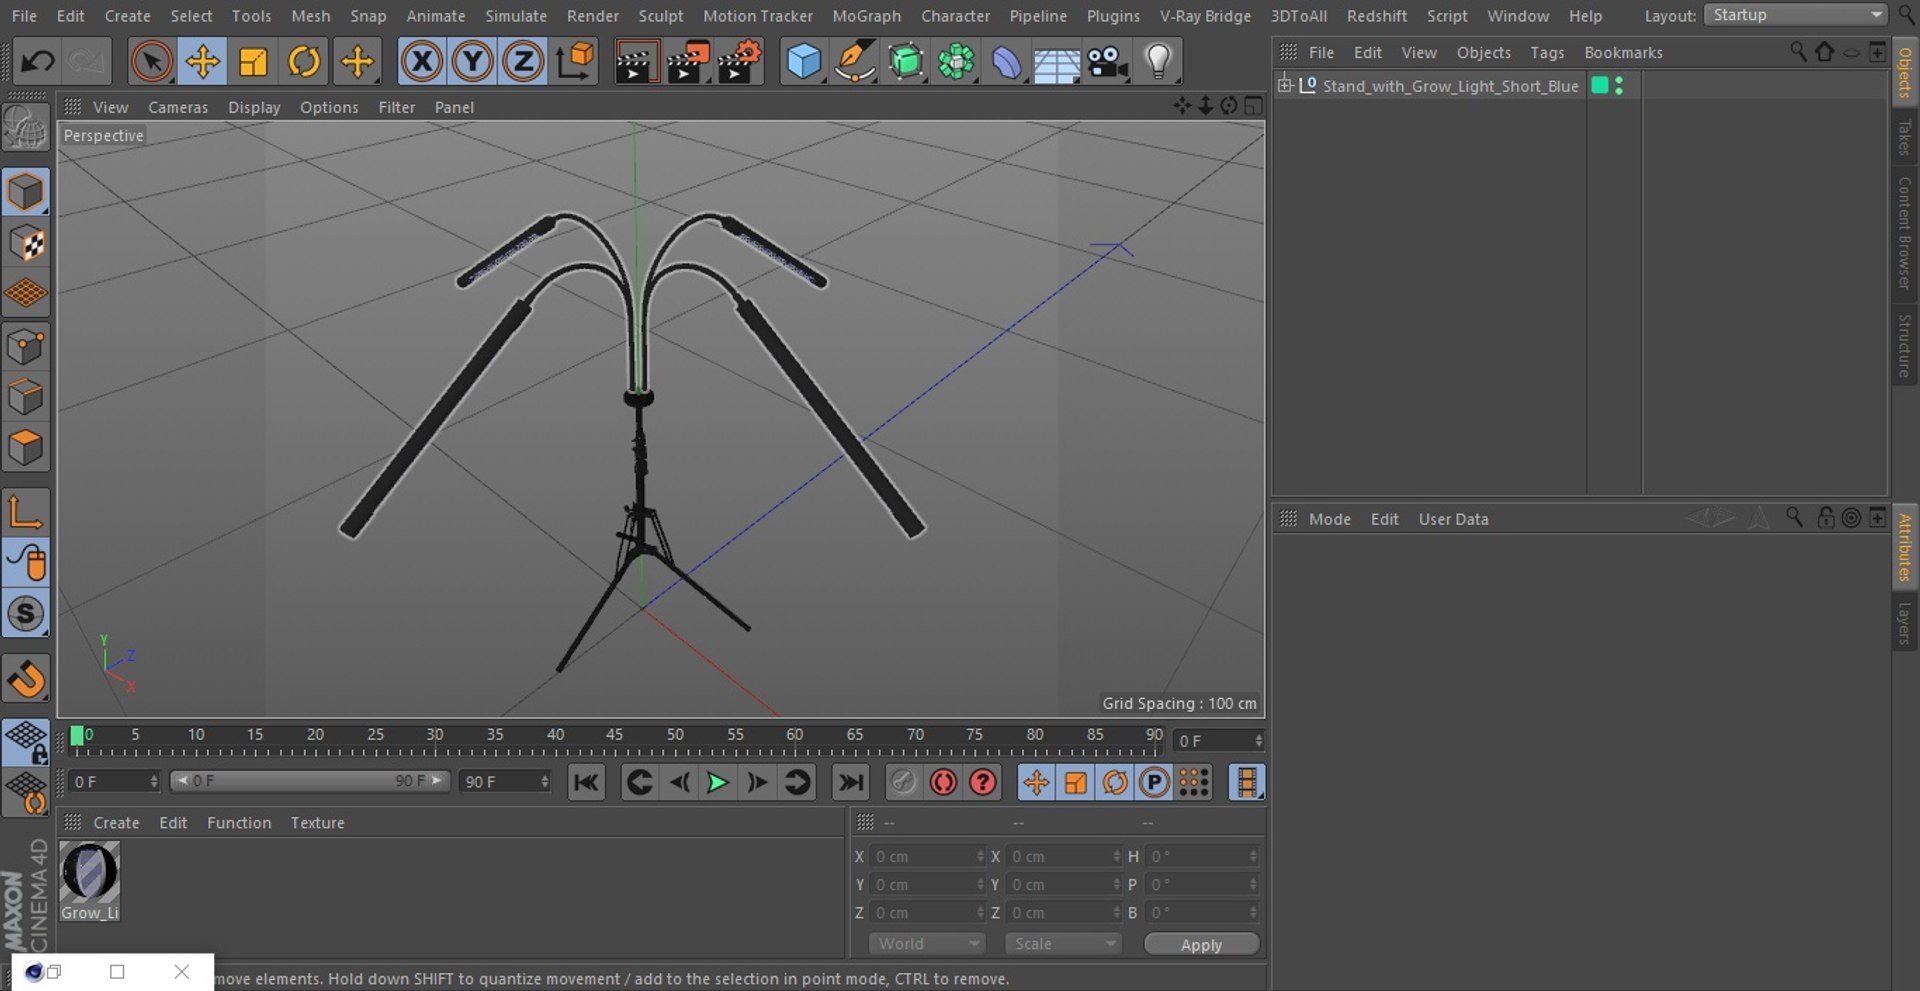
Task: Enable Axis mode tool
Action: [26, 512]
